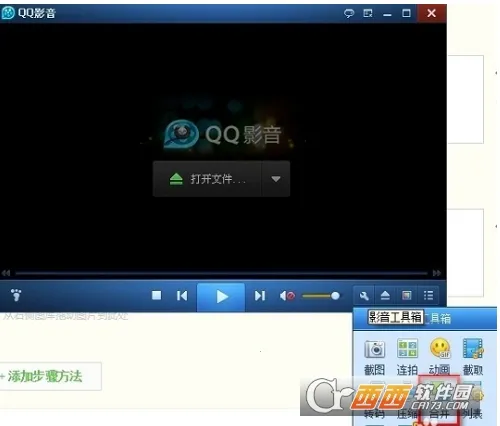Select the 连拍 burst capture tool

click(x=407, y=357)
